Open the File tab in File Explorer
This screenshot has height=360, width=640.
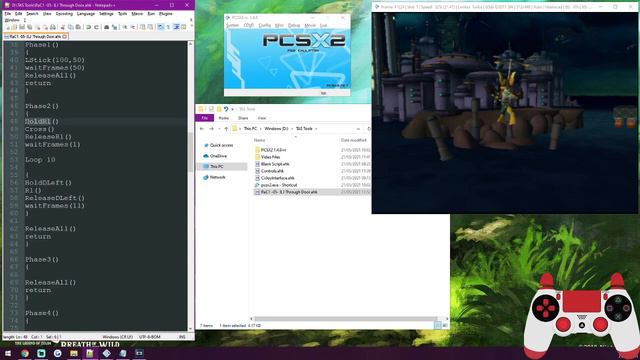pos(204,118)
